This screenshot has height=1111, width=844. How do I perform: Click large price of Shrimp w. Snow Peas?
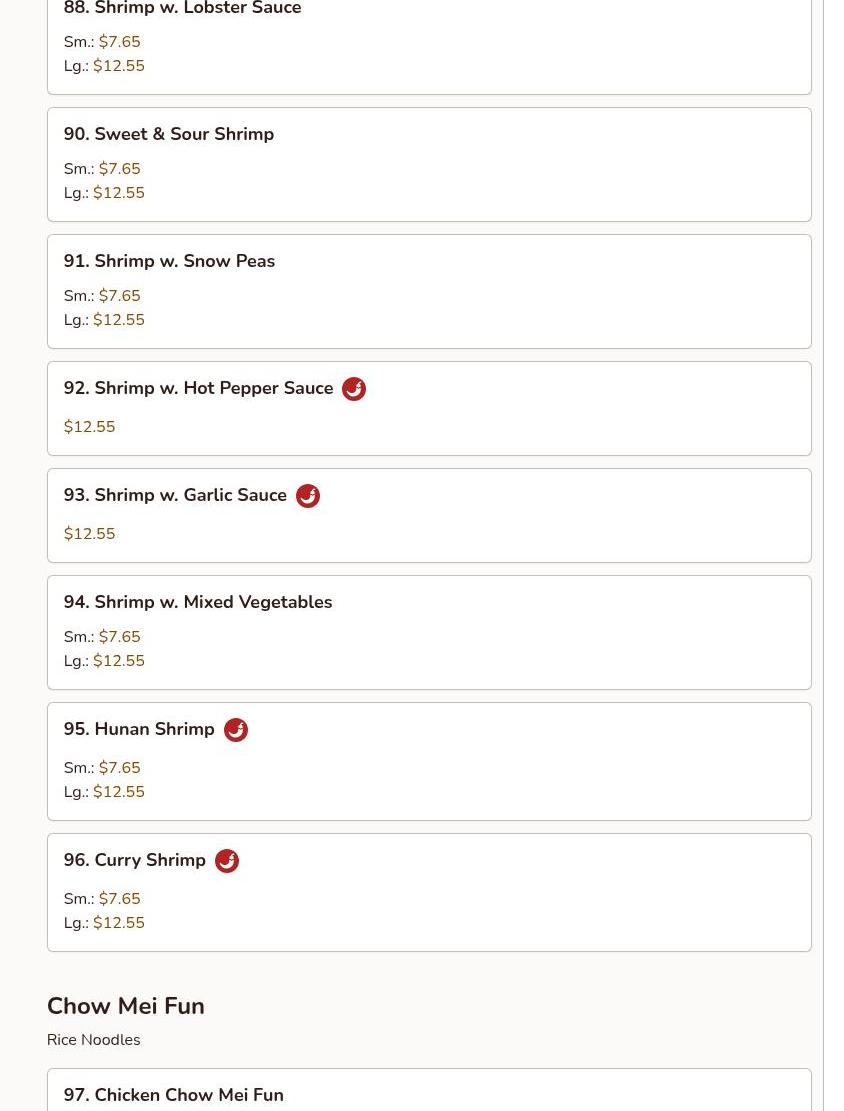(x=119, y=320)
